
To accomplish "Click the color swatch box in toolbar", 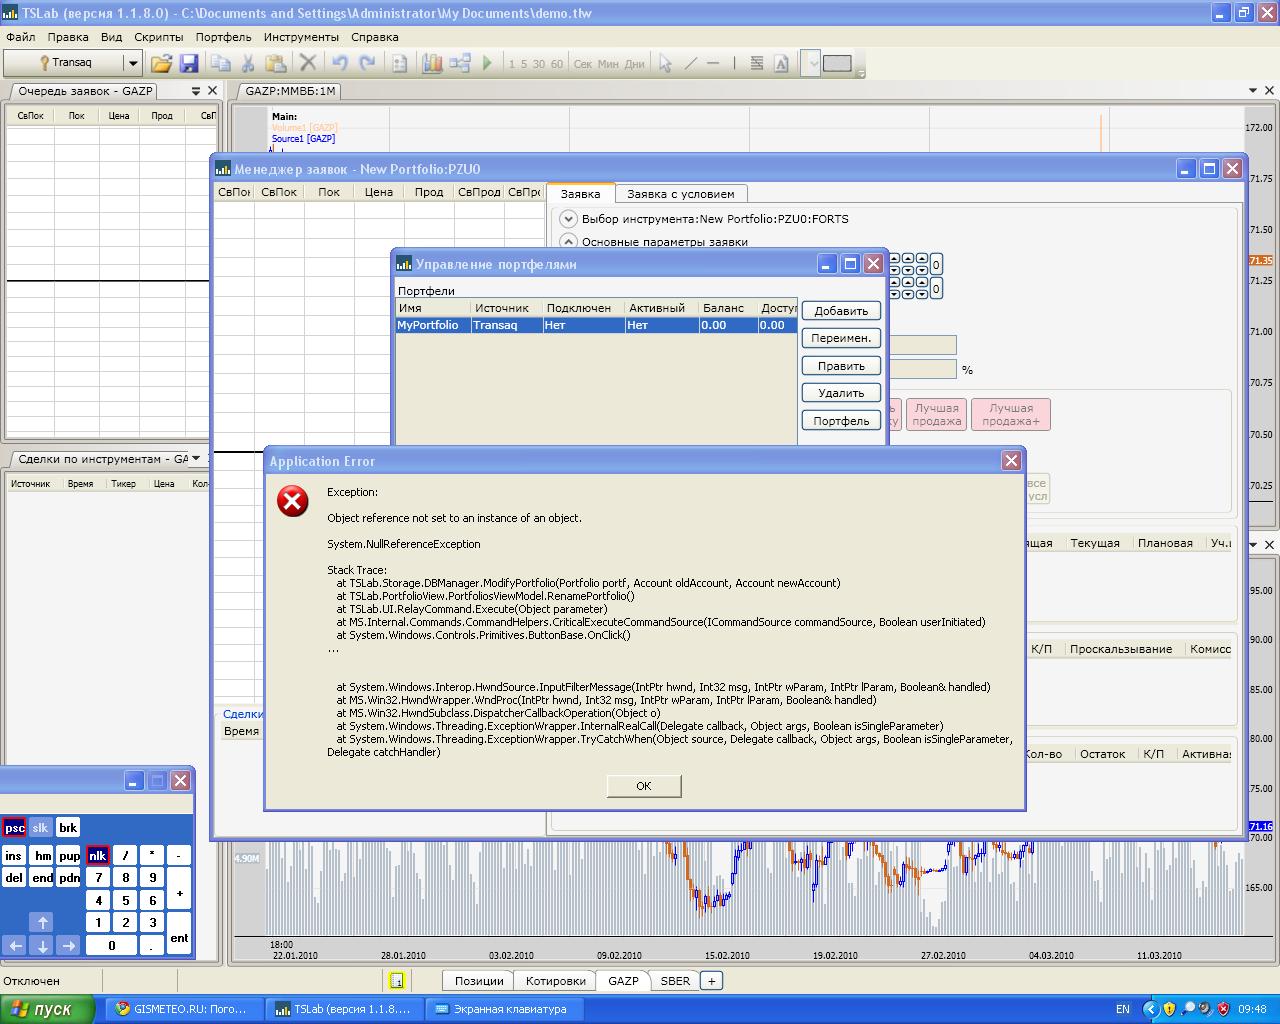I will pos(837,63).
